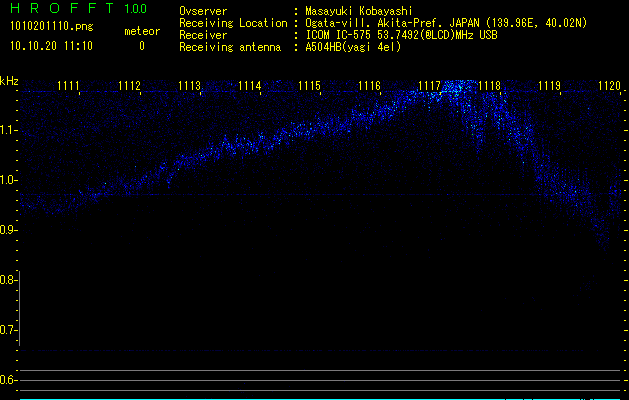This screenshot has width=629, height=400.
Task: Click the 1.1 kHz axis label
Action: [7, 130]
